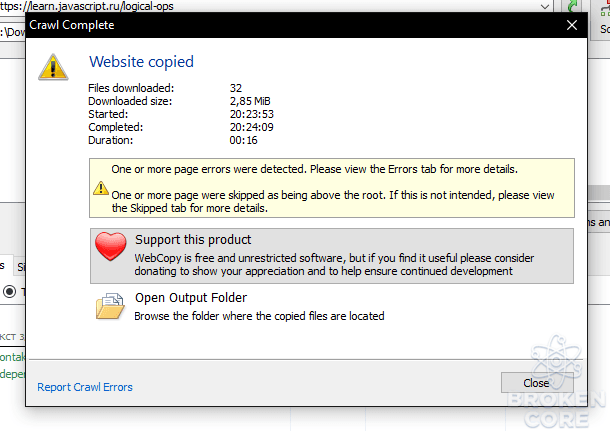The height and width of the screenshot is (431, 610).
Task: Click the green refresh icon in the top toolbar
Action: 572,7
